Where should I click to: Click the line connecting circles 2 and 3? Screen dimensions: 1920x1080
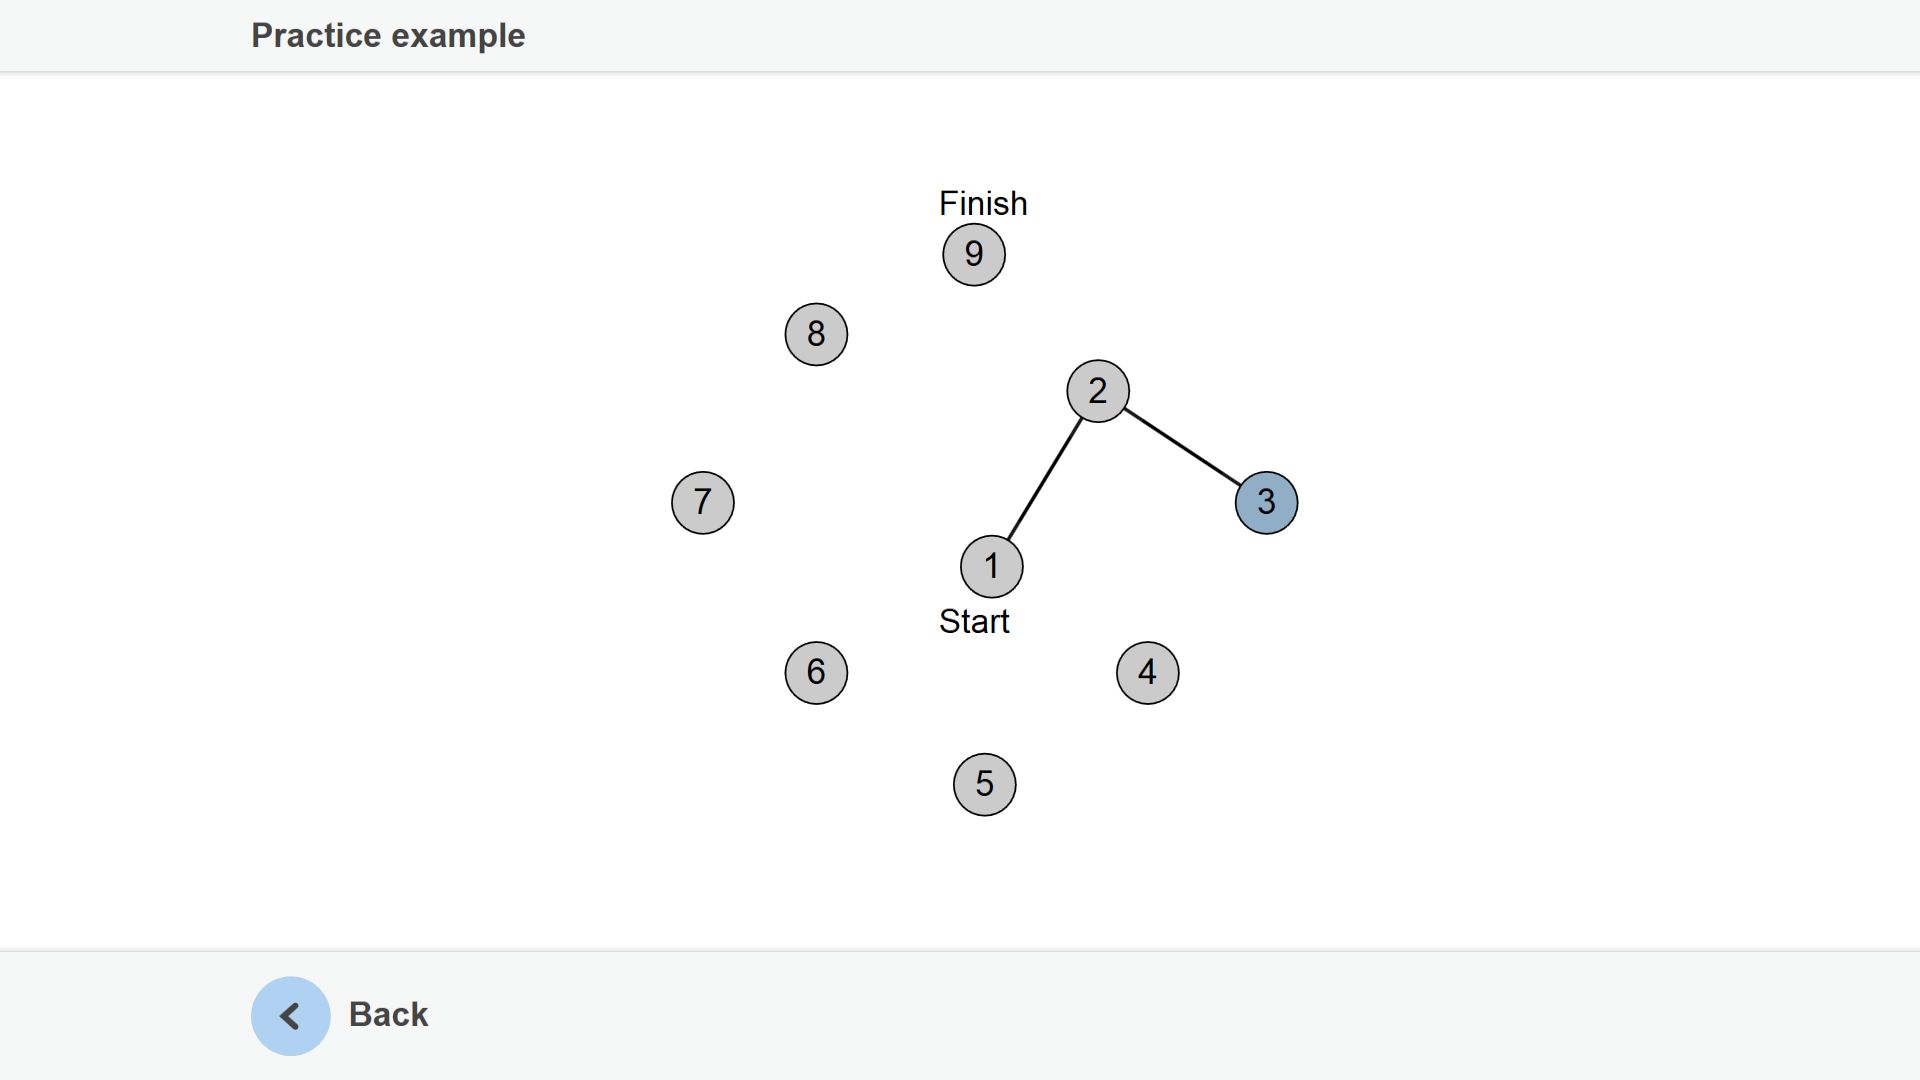[1182, 447]
